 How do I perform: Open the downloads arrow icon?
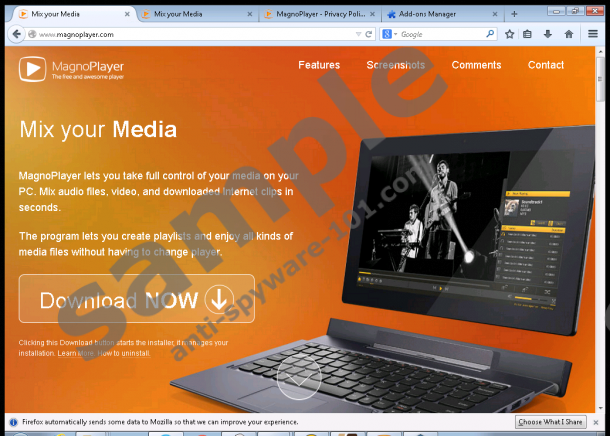pos(548,34)
